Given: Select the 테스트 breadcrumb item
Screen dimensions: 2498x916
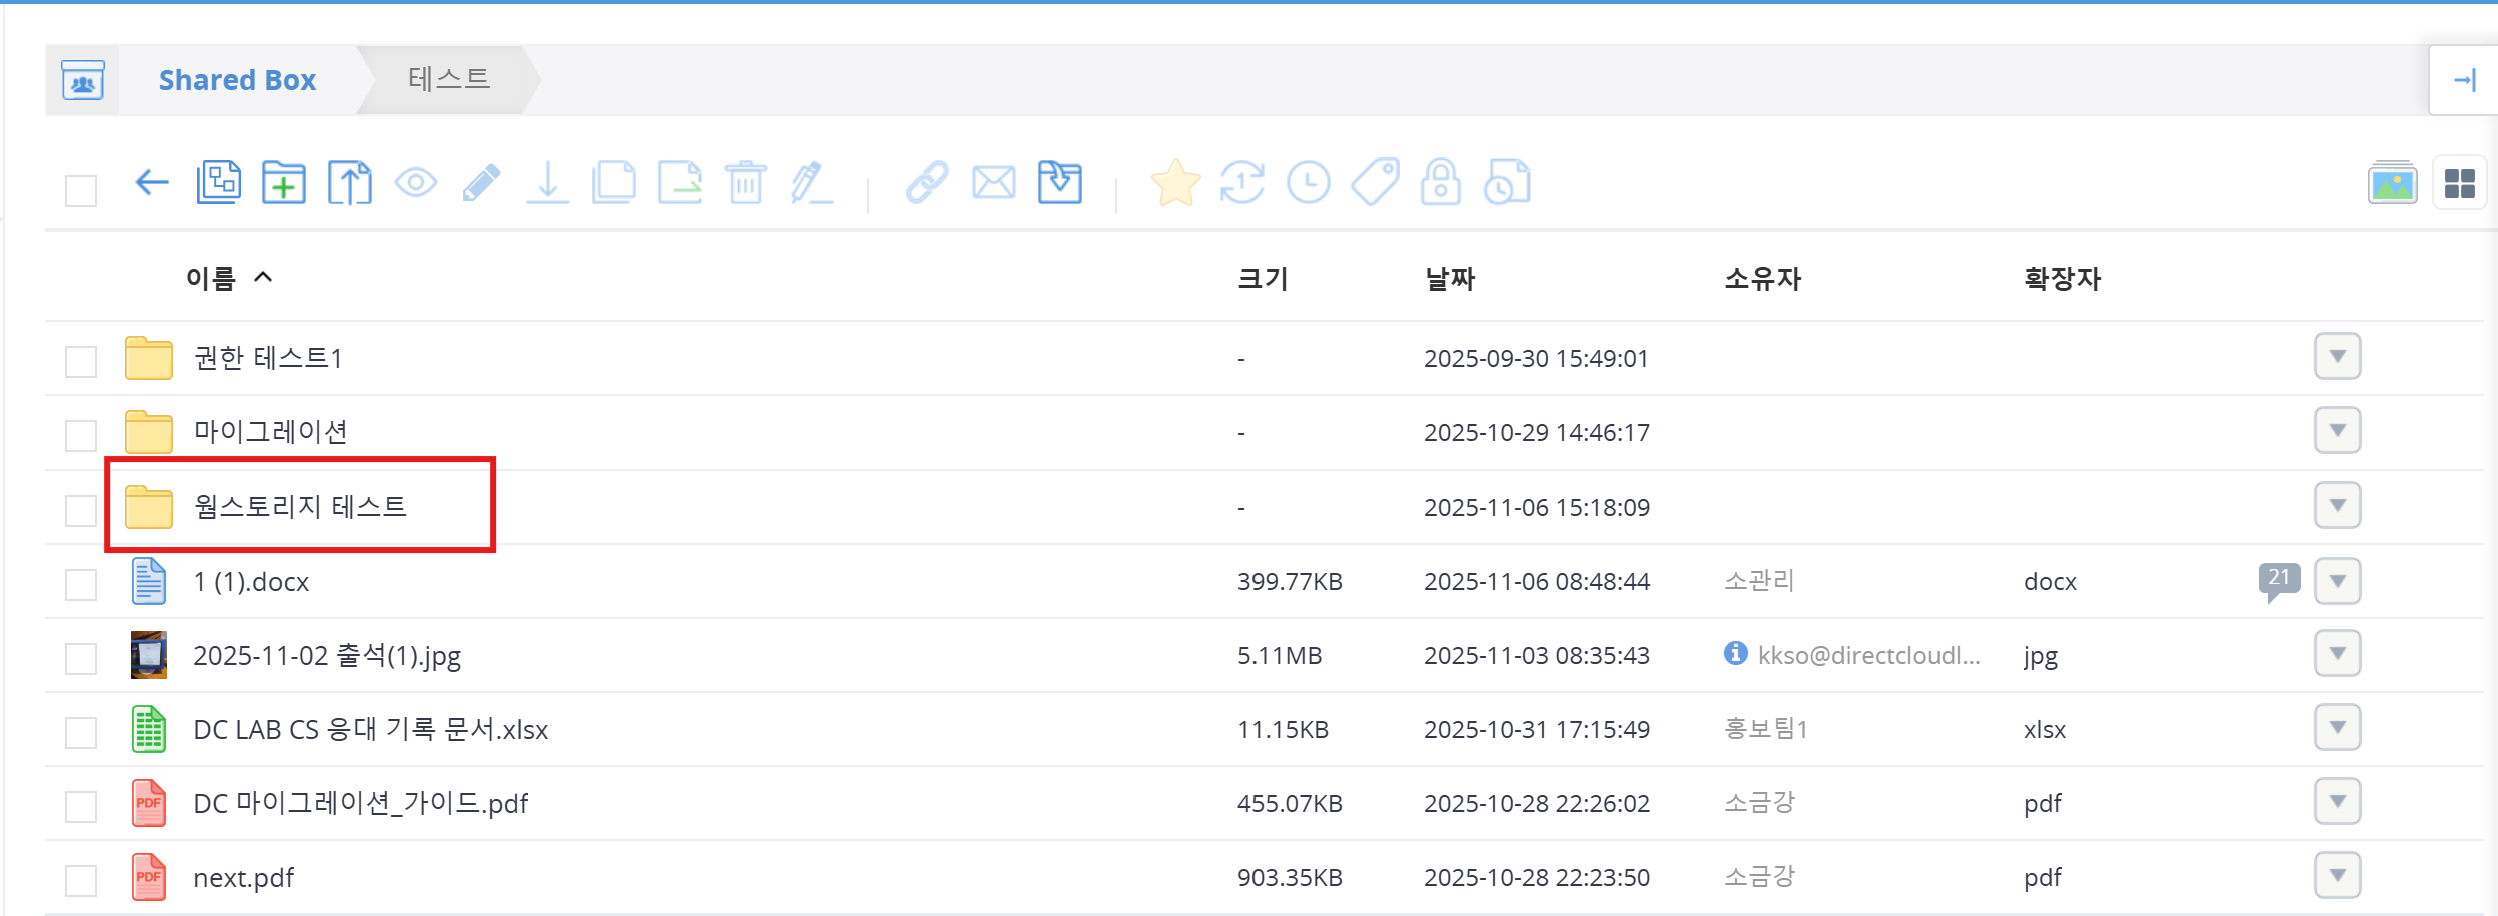Looking at the screenshot, I should (x=449, y=79).
